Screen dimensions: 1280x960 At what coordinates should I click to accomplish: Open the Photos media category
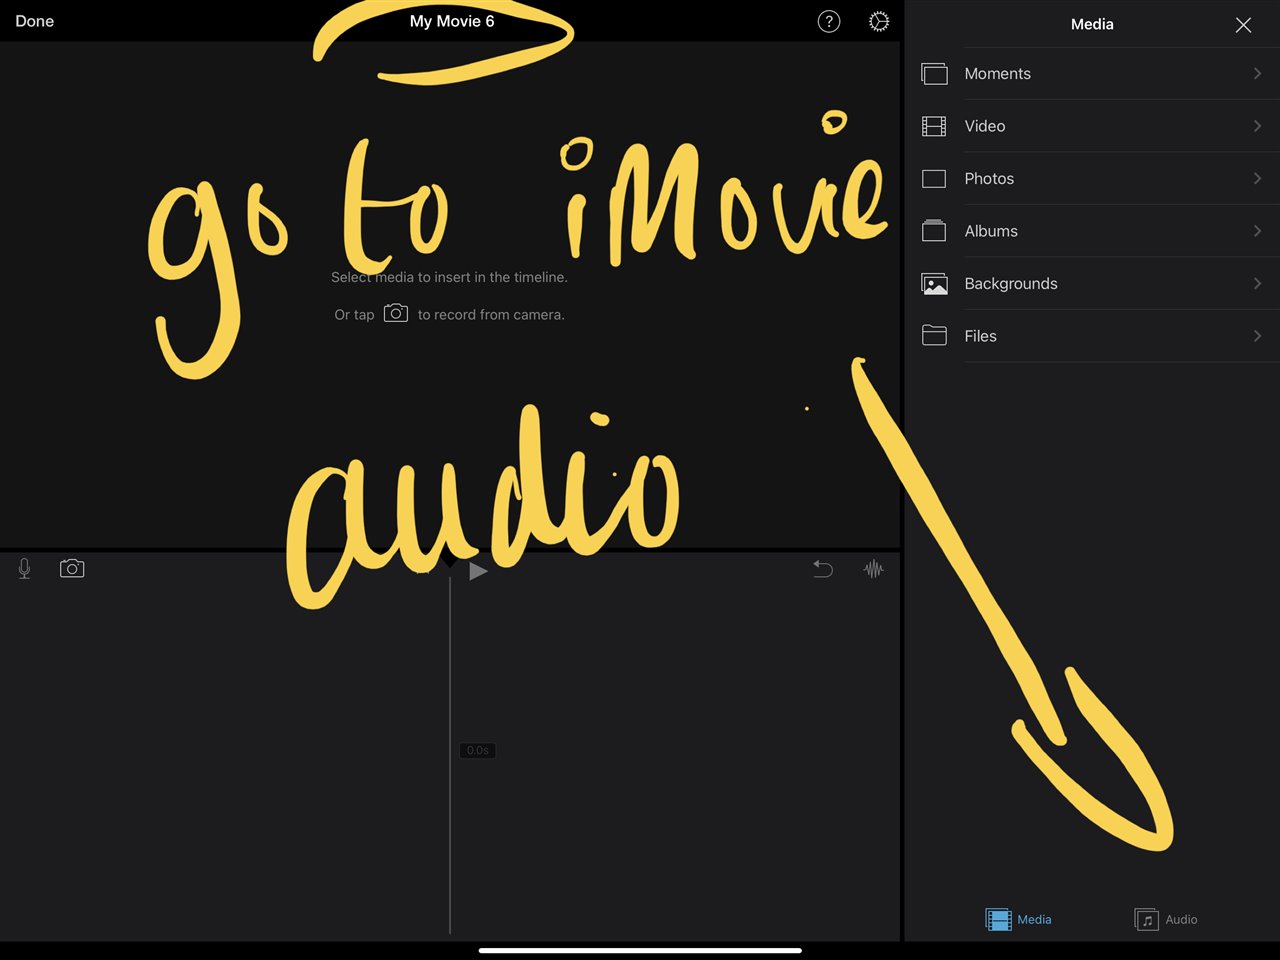[1092, 179]
